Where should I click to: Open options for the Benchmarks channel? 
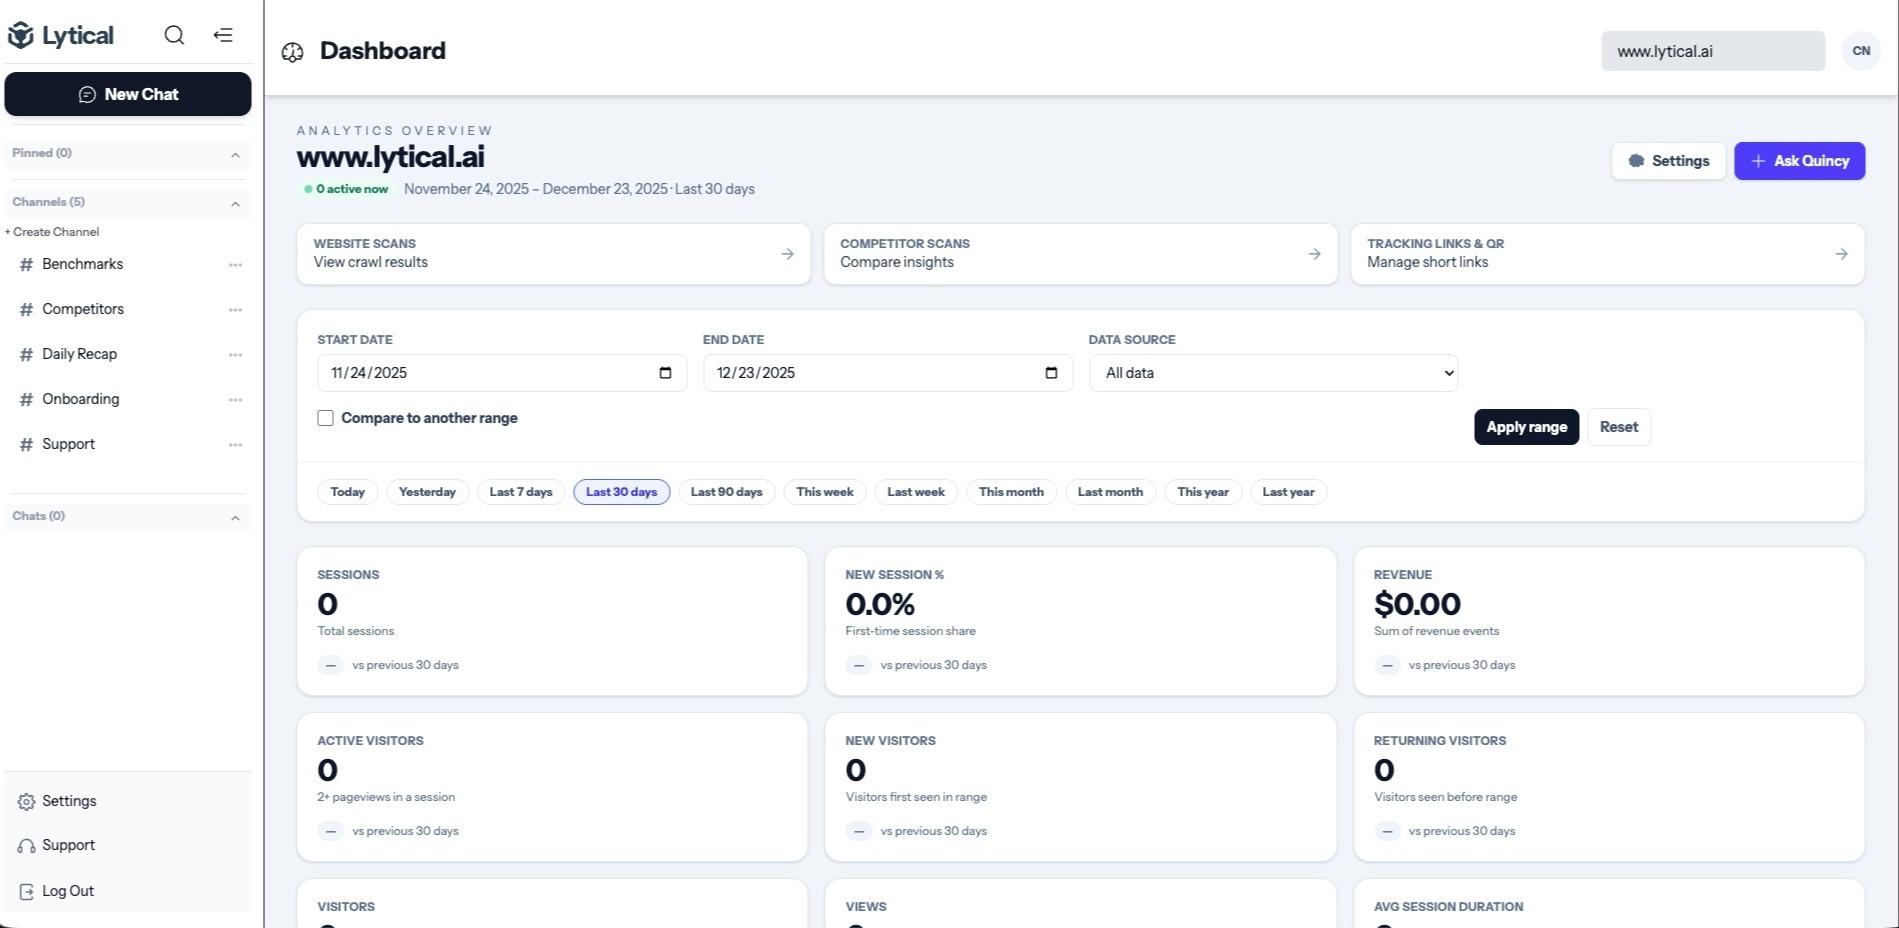click(235, 264)
